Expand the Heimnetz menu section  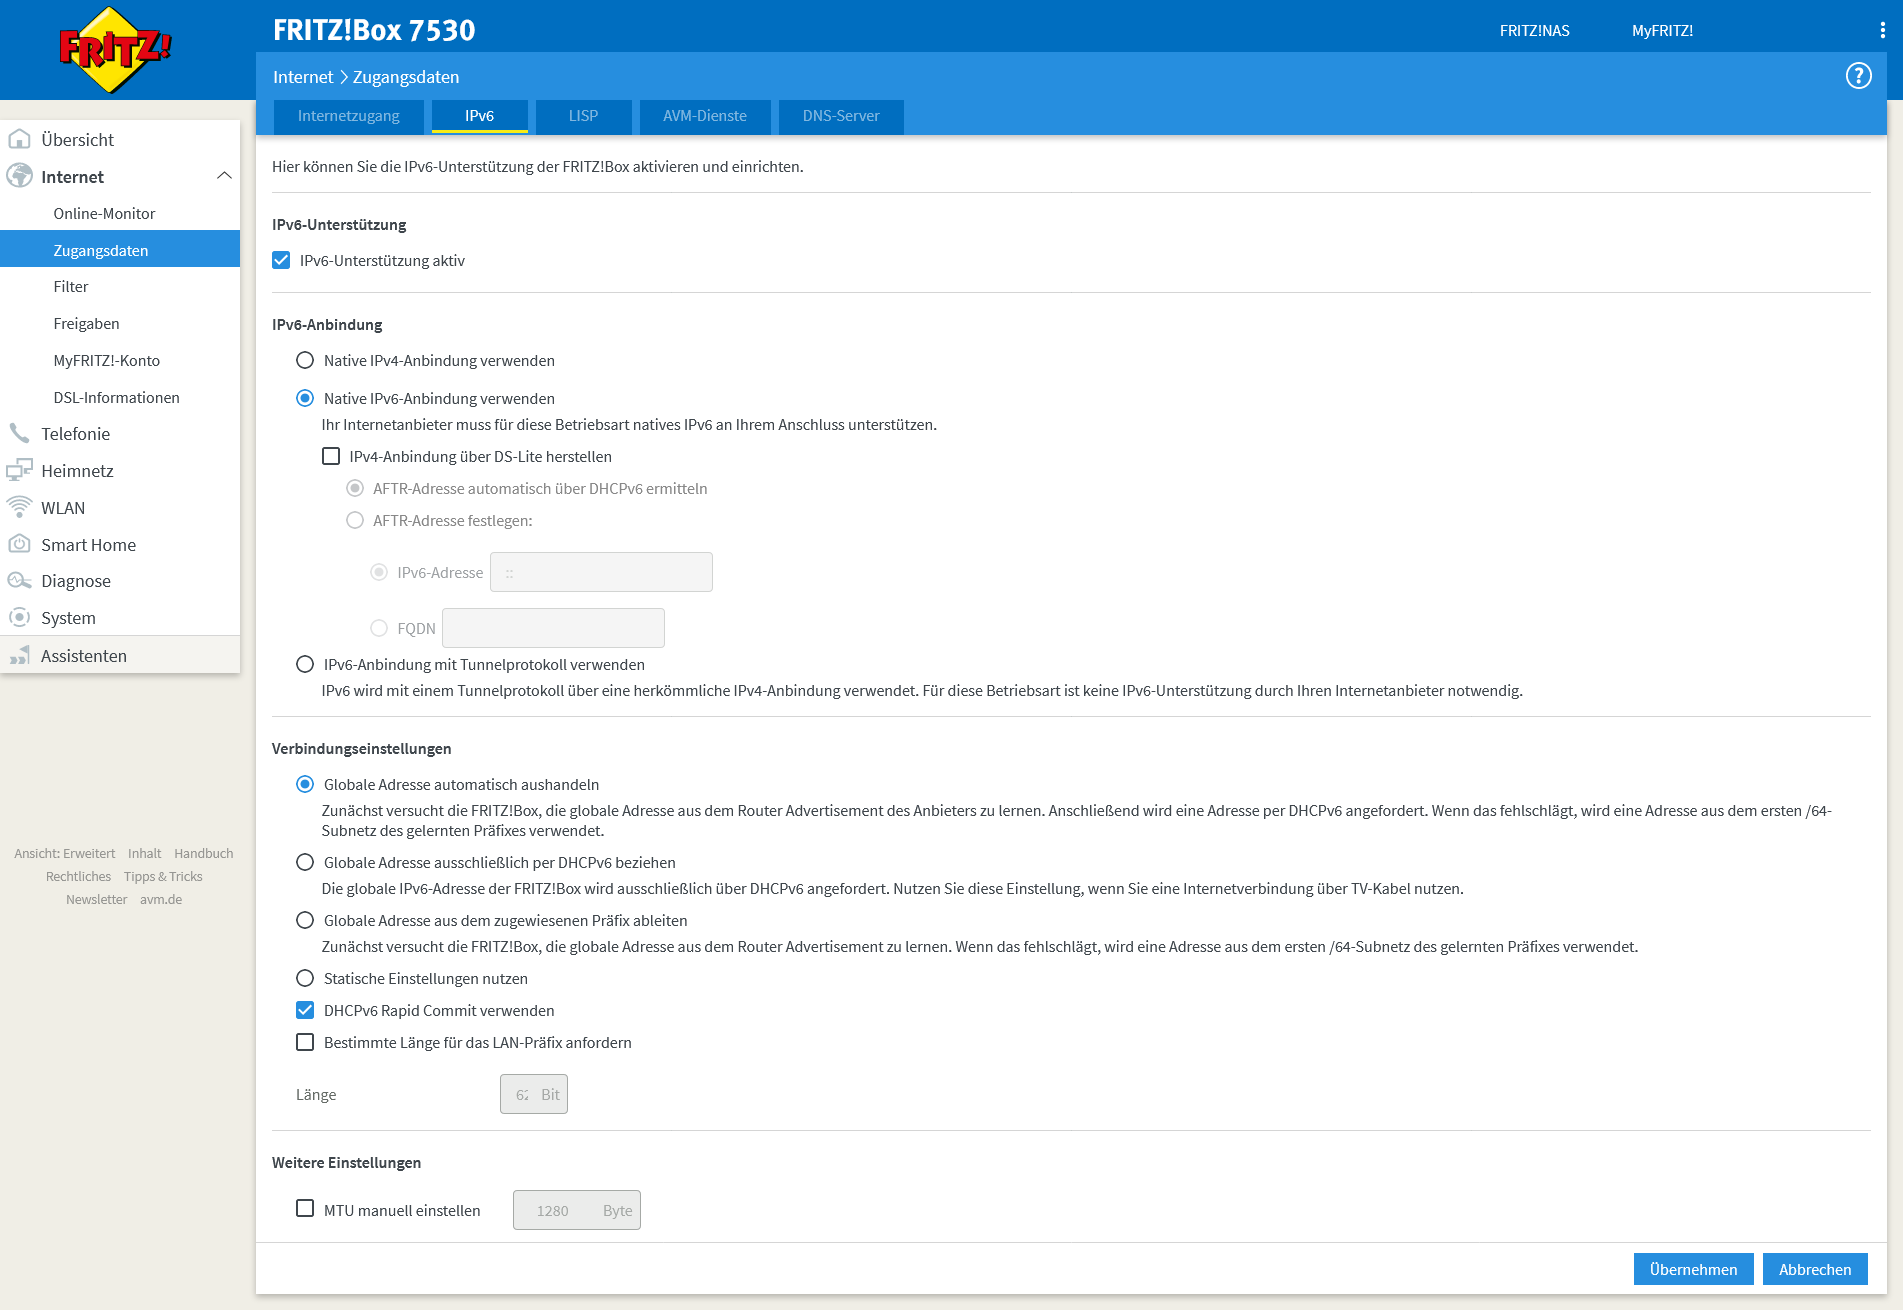(x=77, y=471)
